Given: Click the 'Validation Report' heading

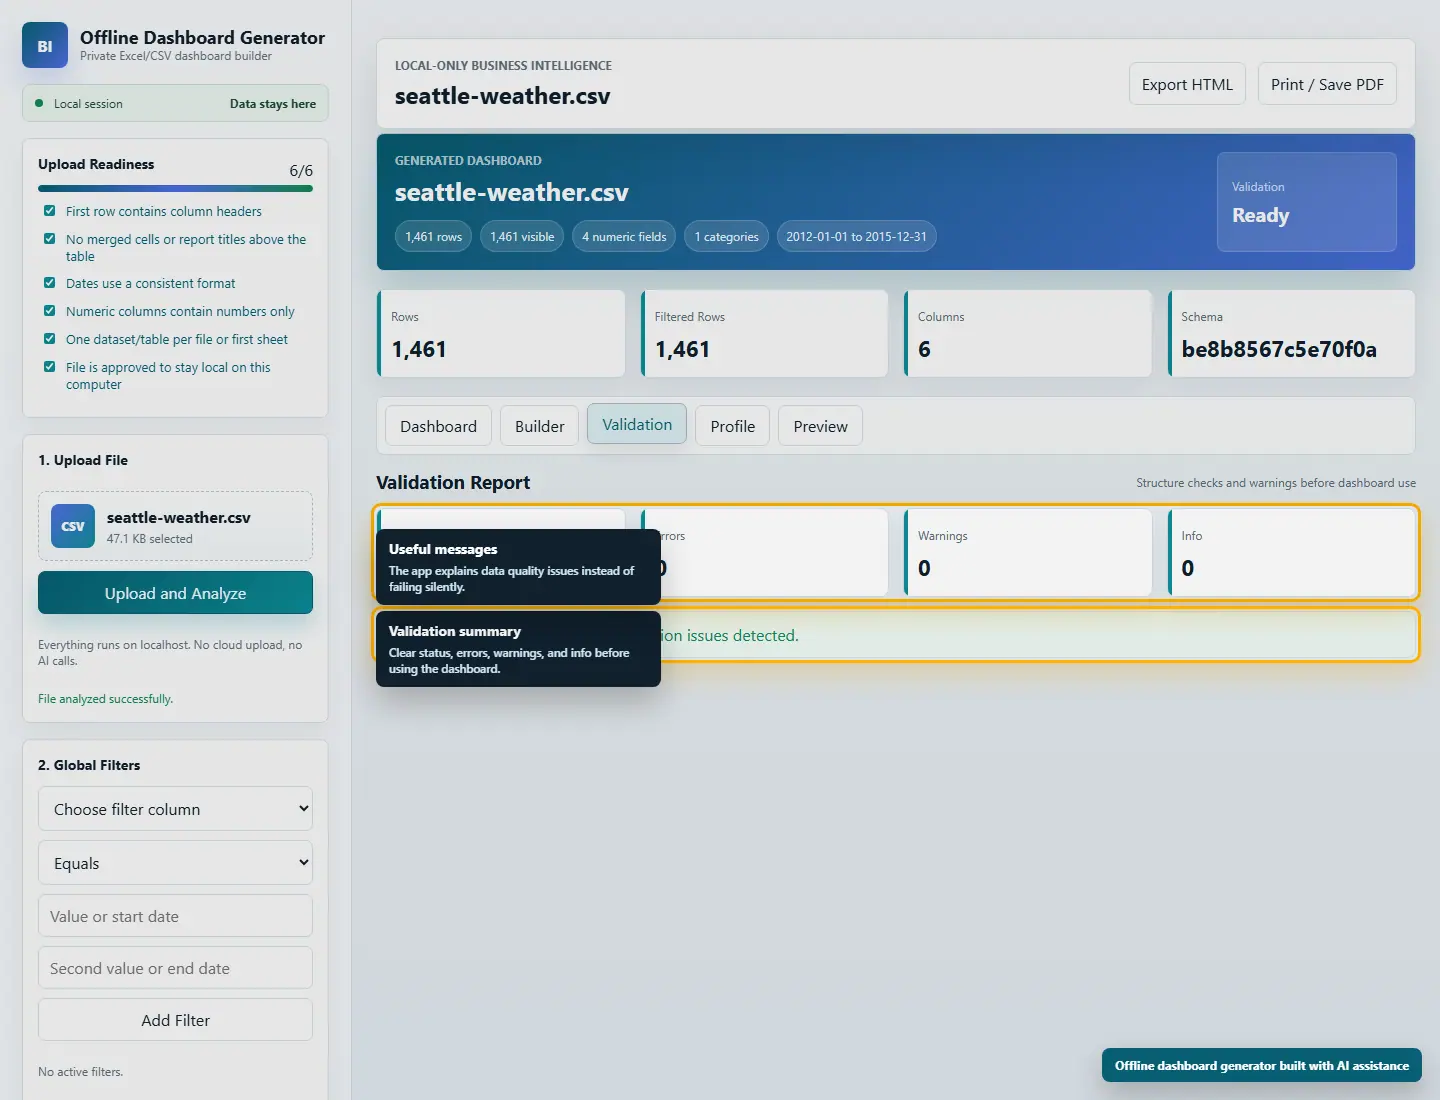Looking at the screenshot, I should 453,482.
